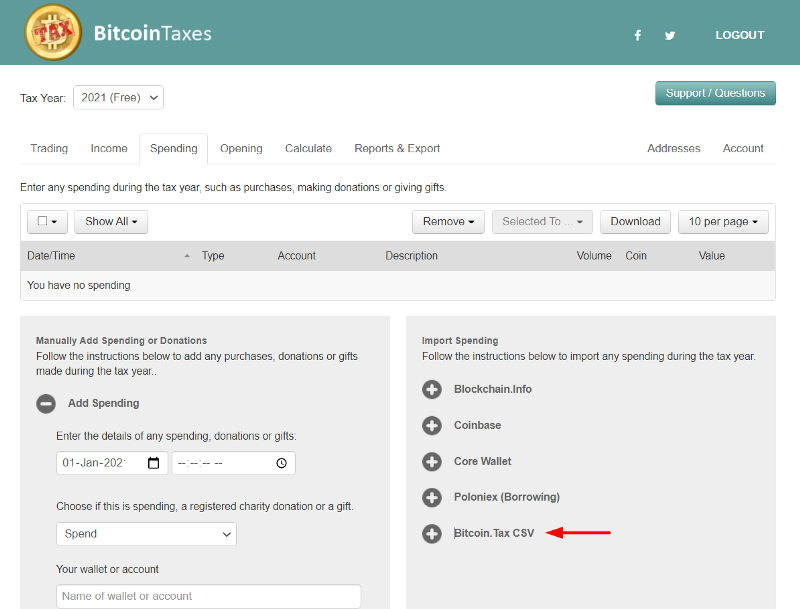
Task: Open the Reports & Export tab
Action: [397, 148]
